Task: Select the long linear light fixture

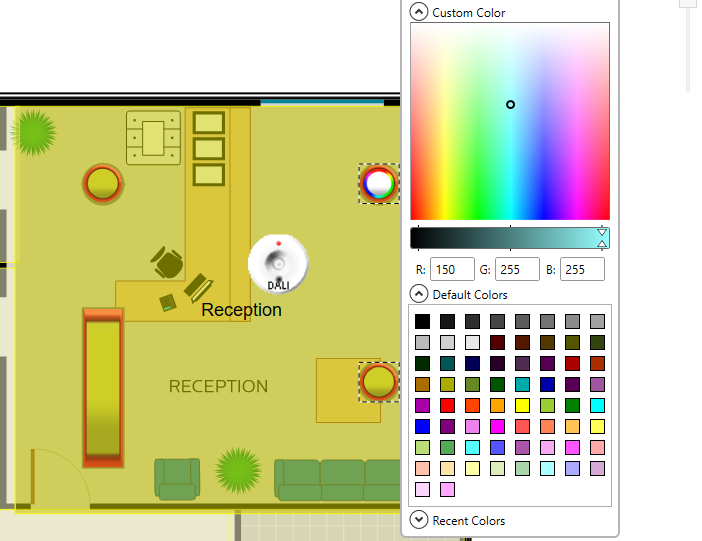Action: 103,388
